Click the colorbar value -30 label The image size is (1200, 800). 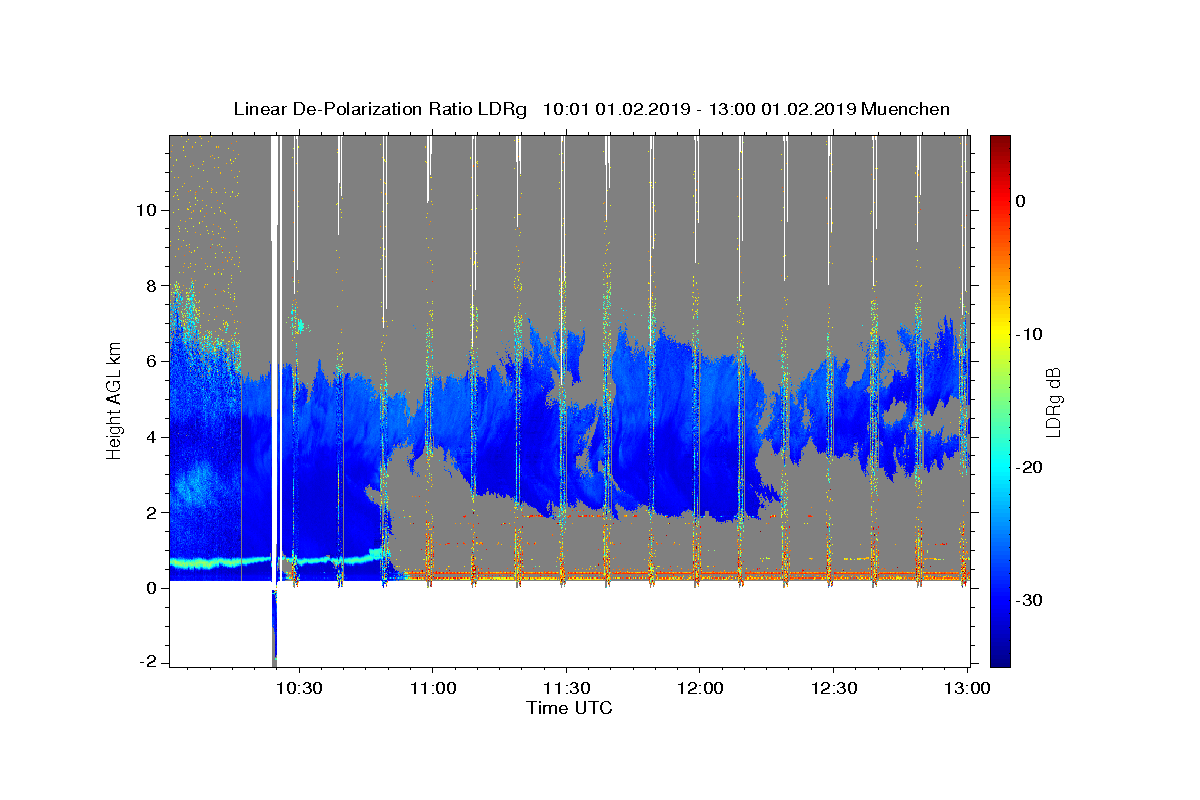click(1029, 600)
